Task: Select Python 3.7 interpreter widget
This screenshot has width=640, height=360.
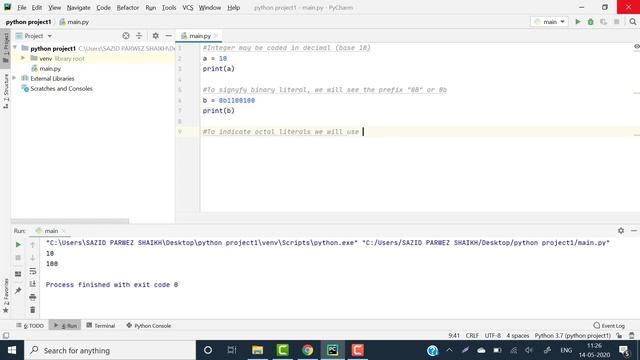Action: pos(573,336)
